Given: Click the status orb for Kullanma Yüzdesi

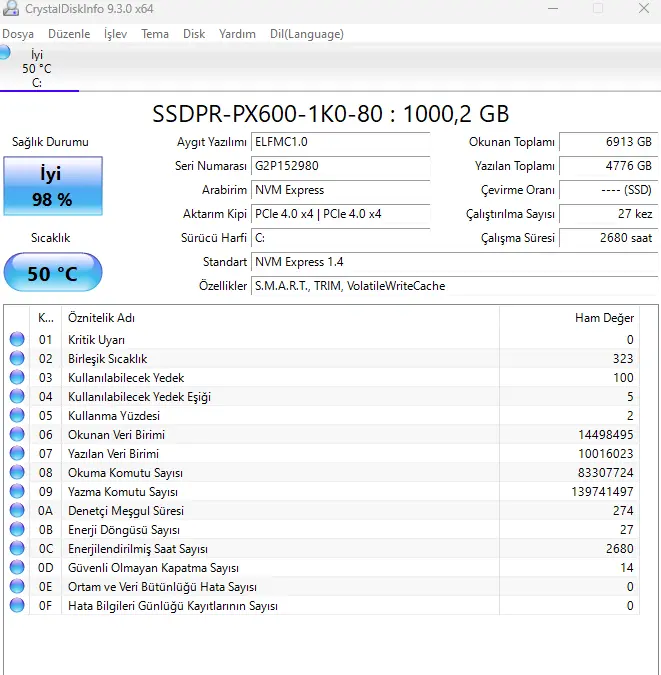Looking at the screenshot, I should 17,415.
